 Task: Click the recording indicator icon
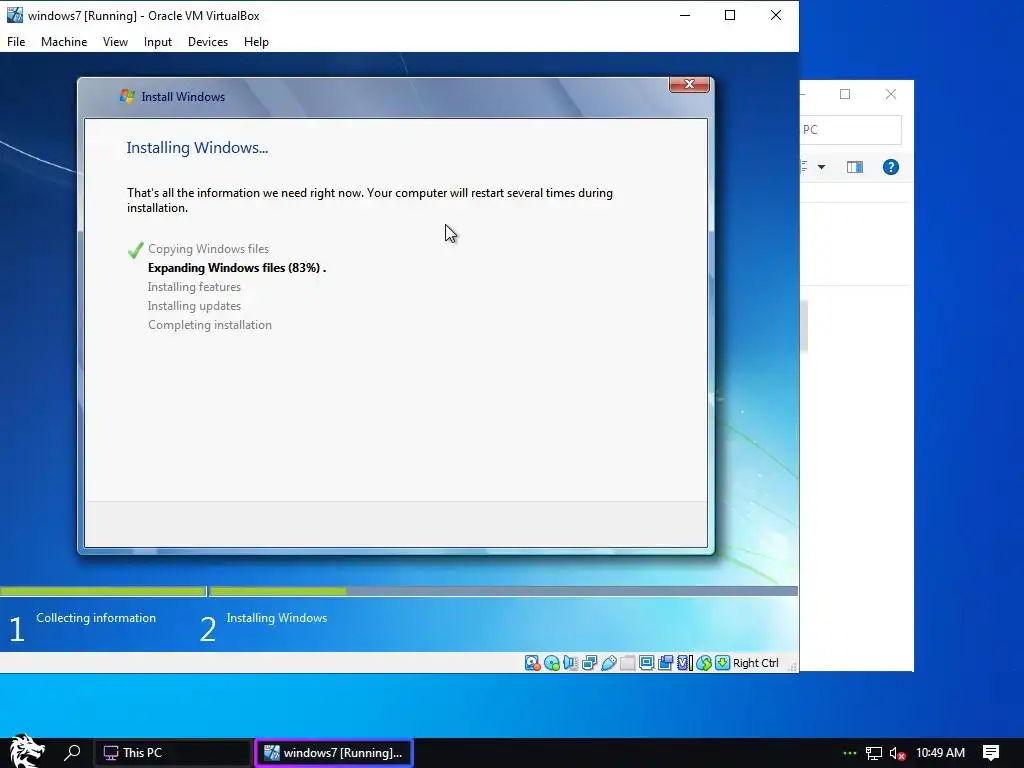[x=665, y=663]
